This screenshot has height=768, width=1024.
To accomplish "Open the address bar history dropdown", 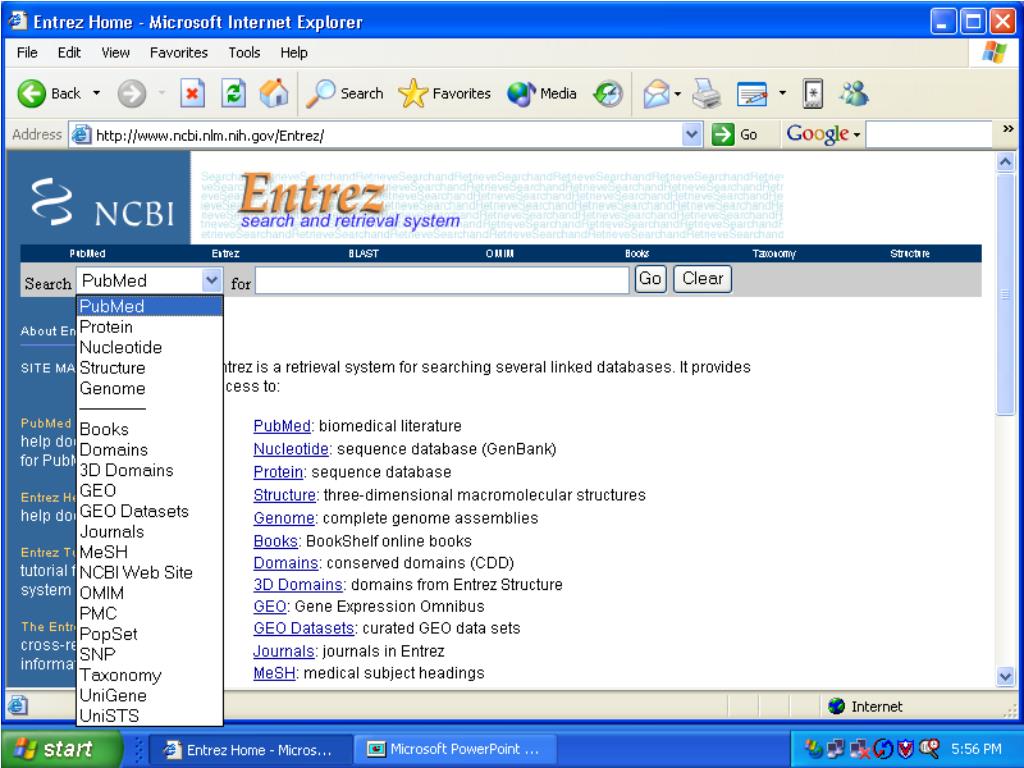I will point(692,135).
